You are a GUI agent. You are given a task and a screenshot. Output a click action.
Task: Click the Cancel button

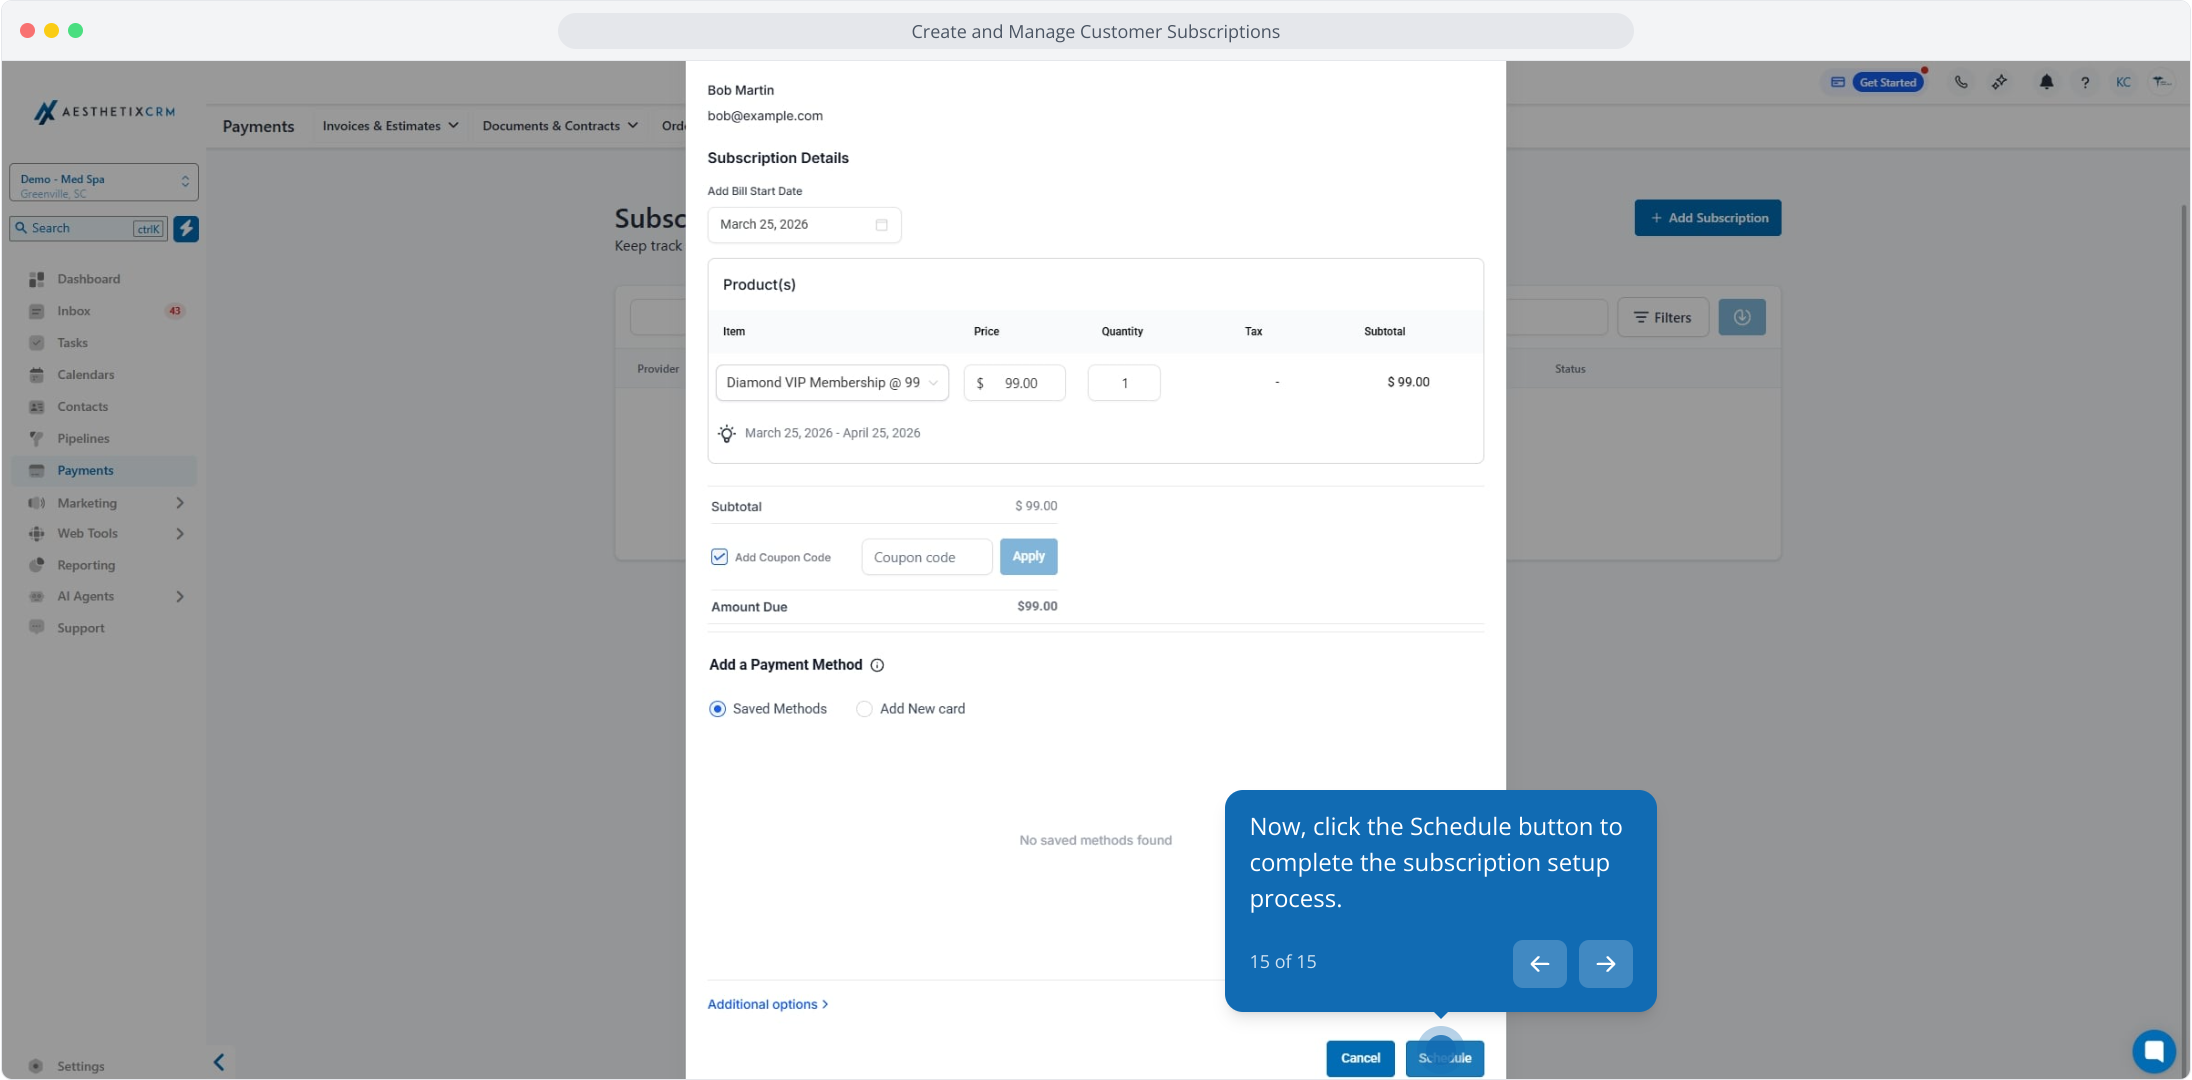coord(1360,1058)
